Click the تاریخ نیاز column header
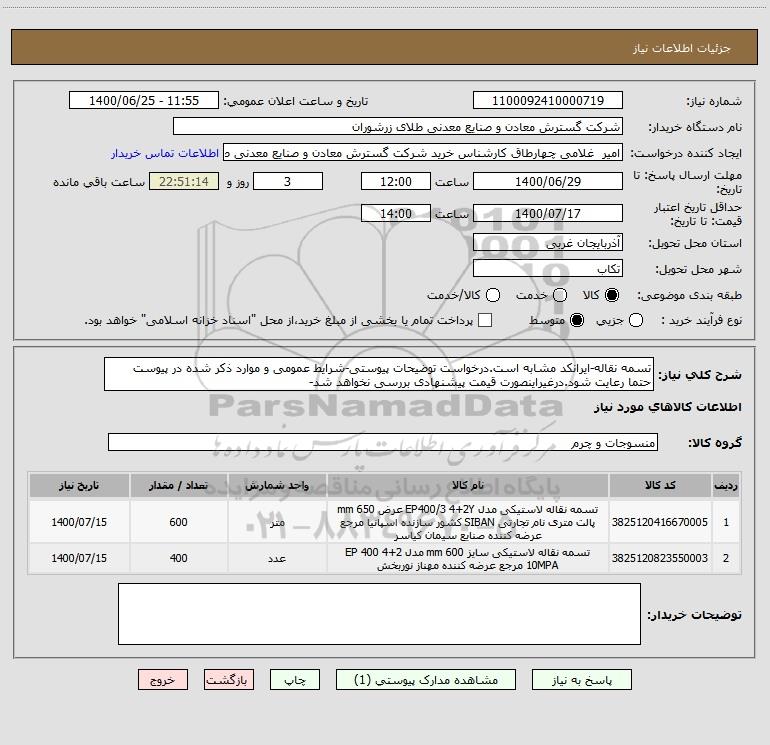Viewport: 770px width, 745px height. click(x=79, y=485)
